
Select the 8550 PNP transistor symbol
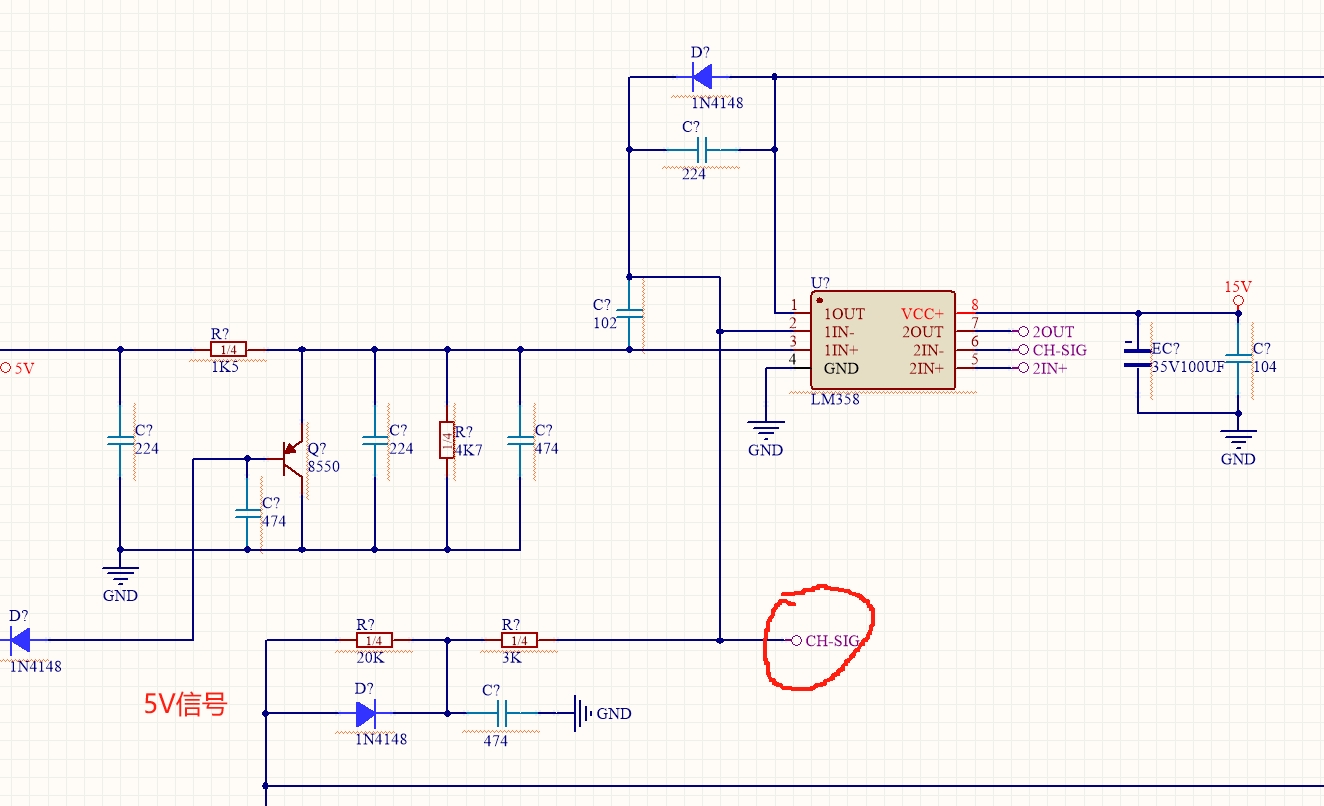[292, 458]
